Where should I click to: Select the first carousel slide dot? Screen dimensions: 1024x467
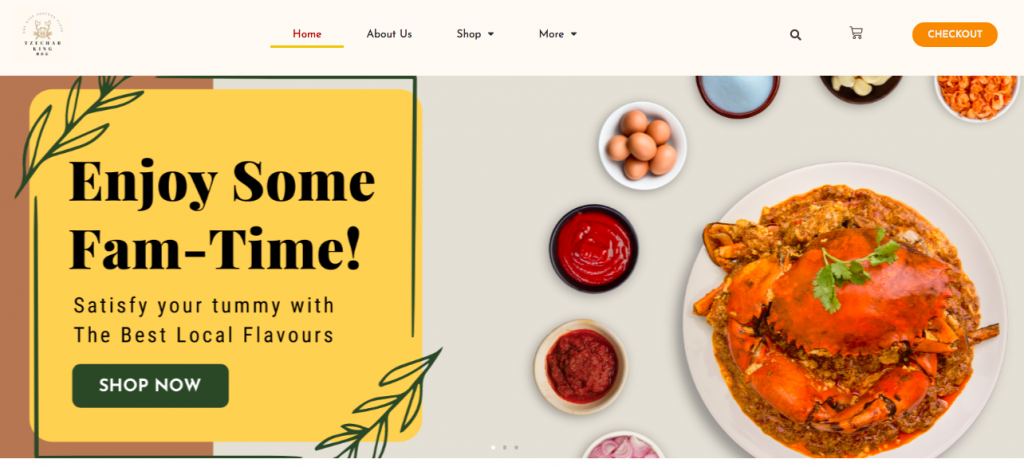pos(493,447)
